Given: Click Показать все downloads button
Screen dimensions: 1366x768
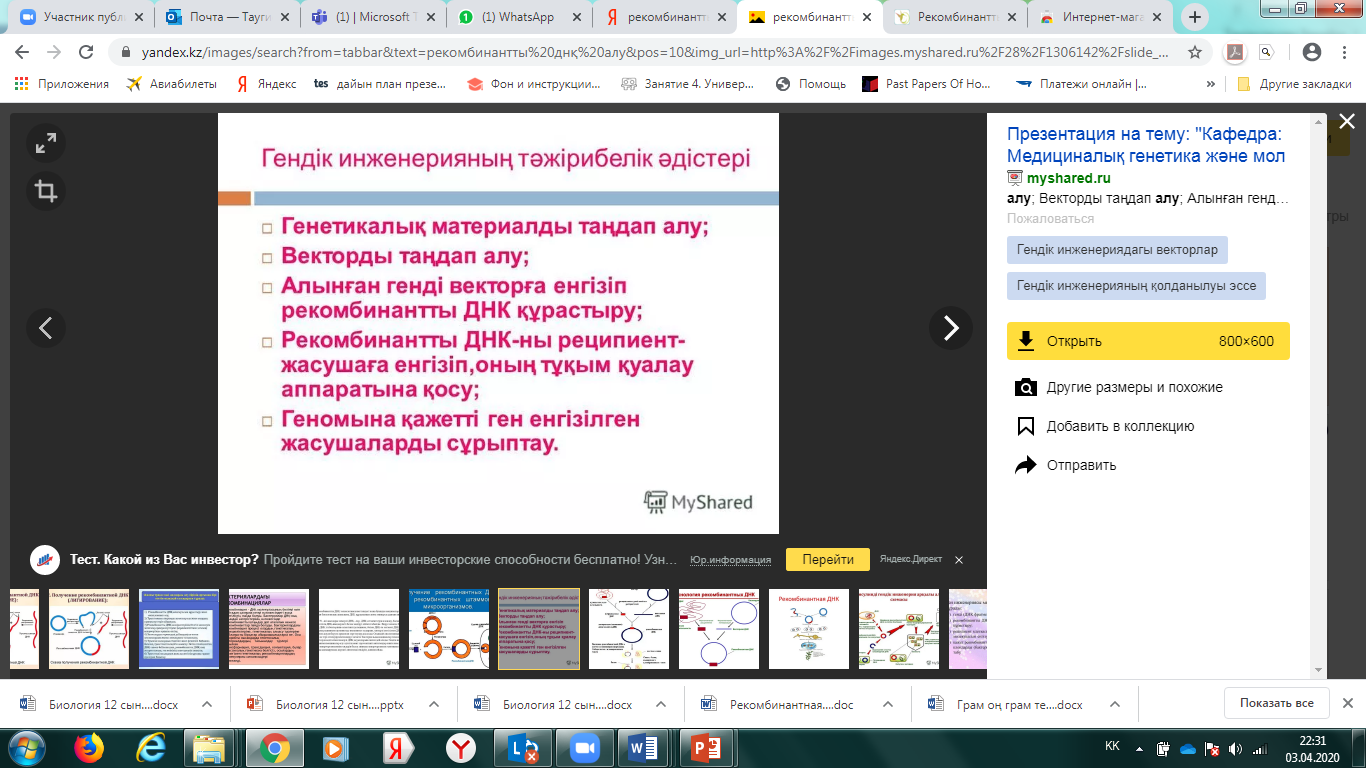Looking at the screenshot, I should pos(1276,703).
